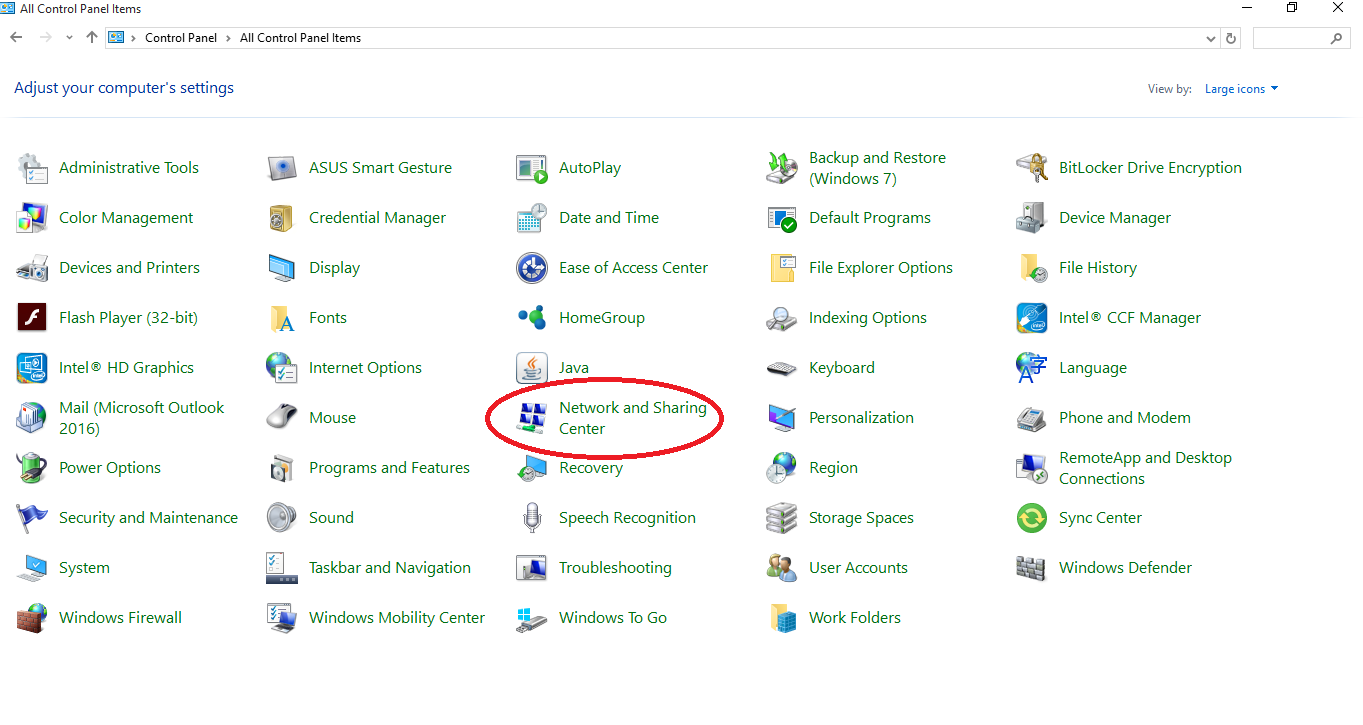Open the File History icon
This screenshot has height=725, width=1363.
(1032, 268)
